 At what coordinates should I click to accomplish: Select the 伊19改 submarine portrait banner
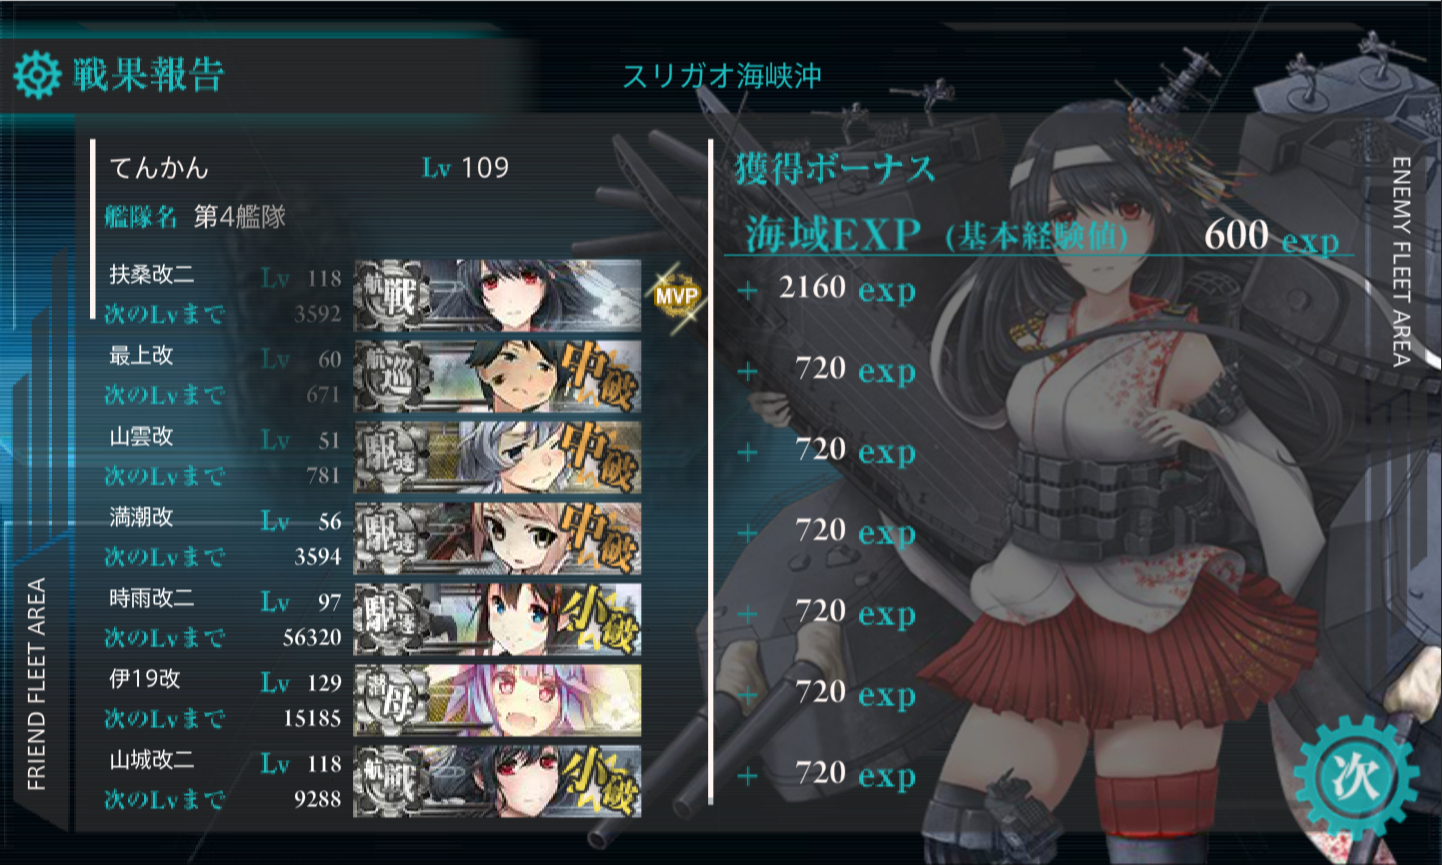coord(498,701)
